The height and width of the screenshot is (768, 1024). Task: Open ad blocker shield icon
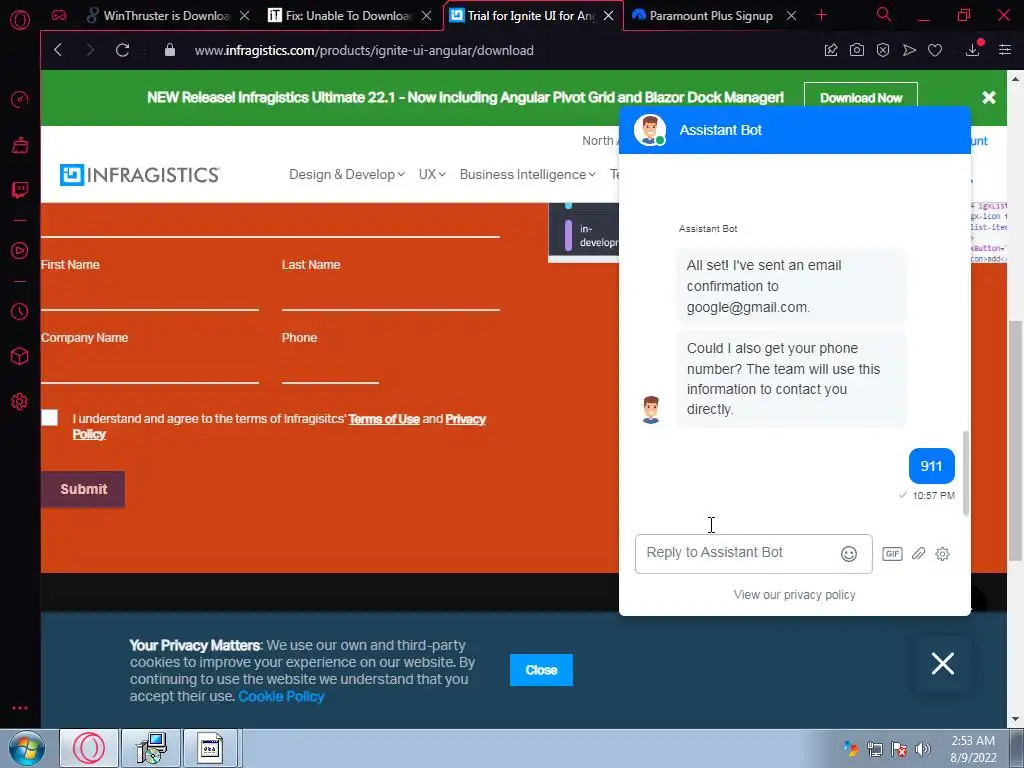pos(883,50)
